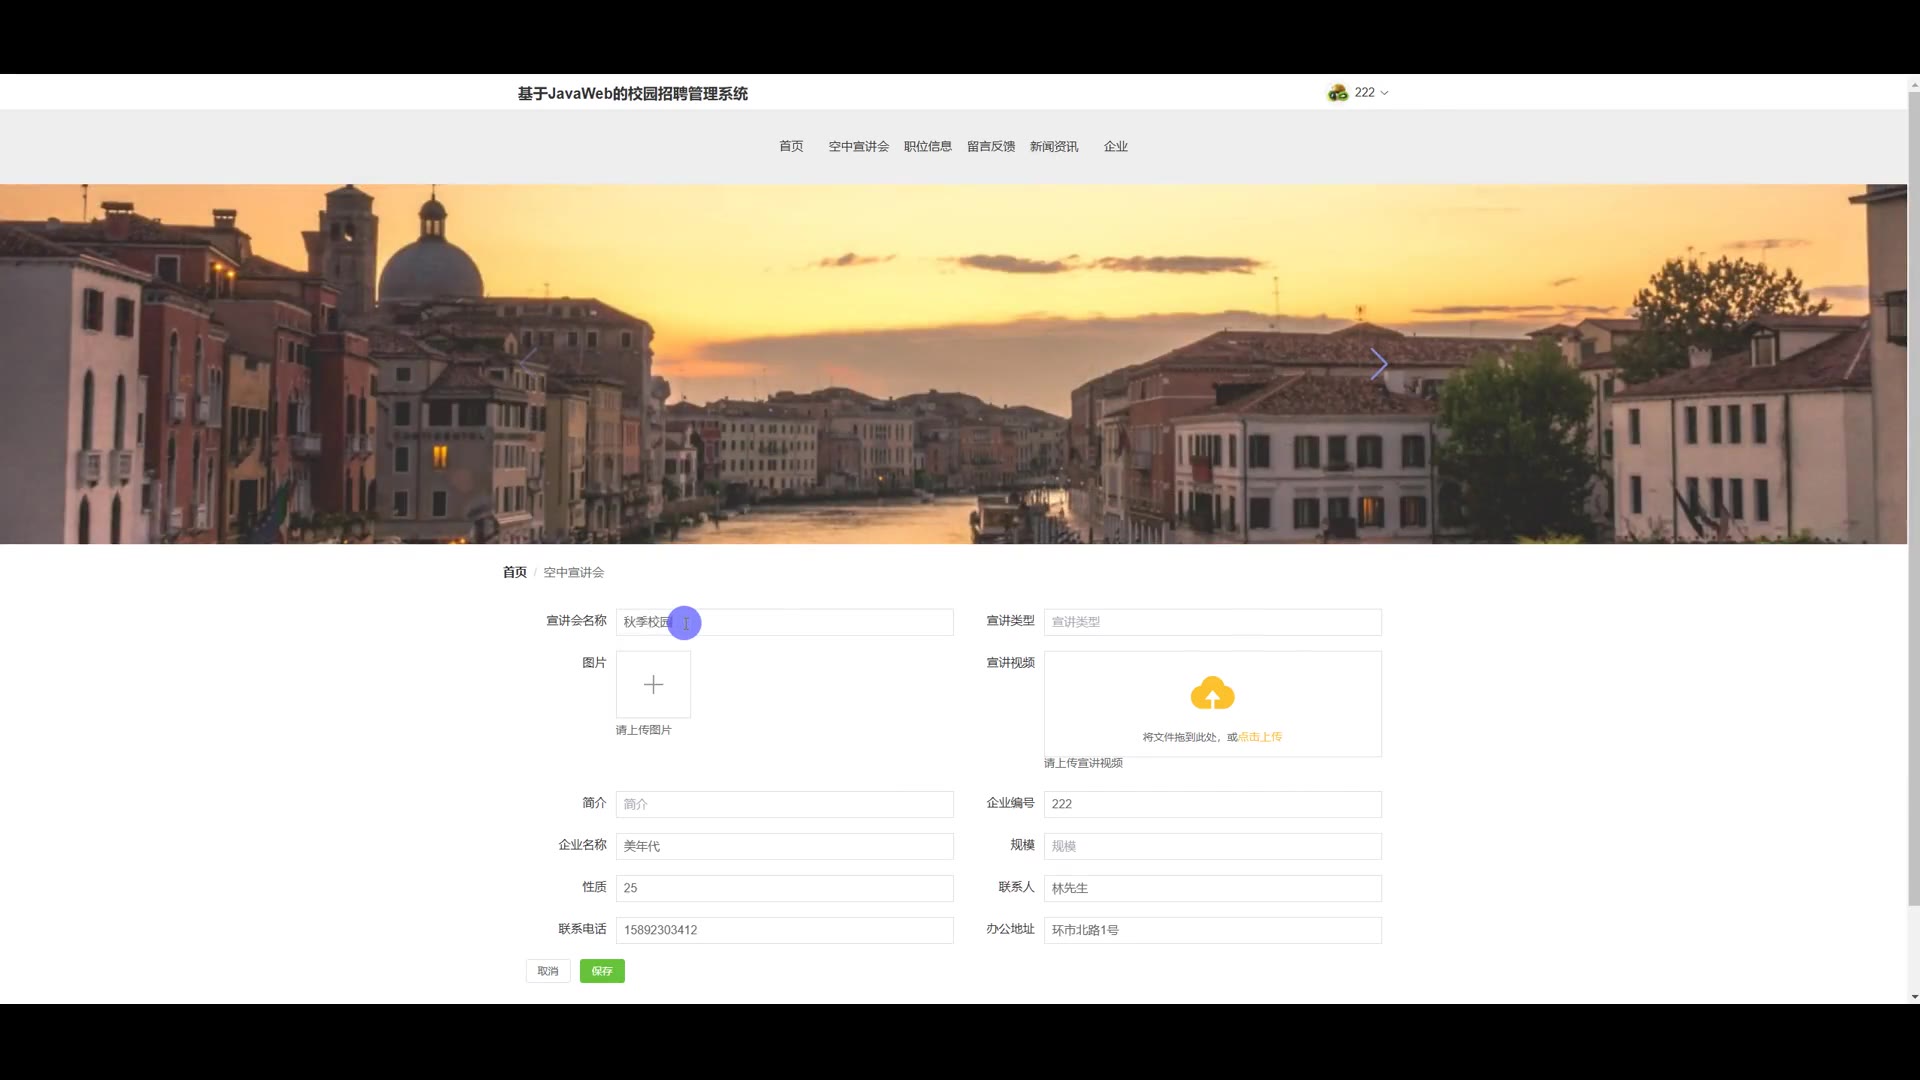Click the page vertical scrollbar
Image resolution: width=1920 pixels, height=1080 pixels.
tap(1913, 500)
